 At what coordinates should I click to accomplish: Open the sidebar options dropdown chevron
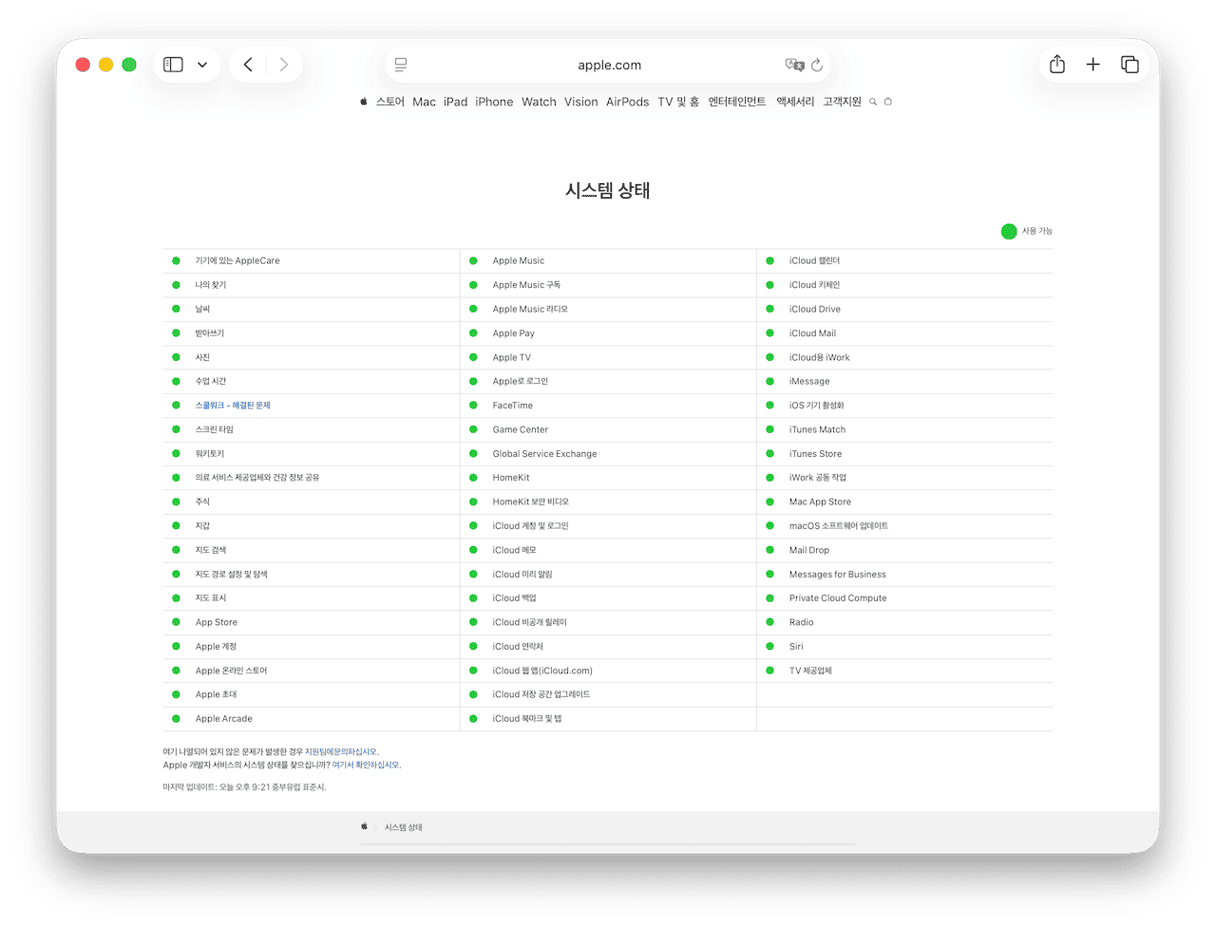[202, 65]
